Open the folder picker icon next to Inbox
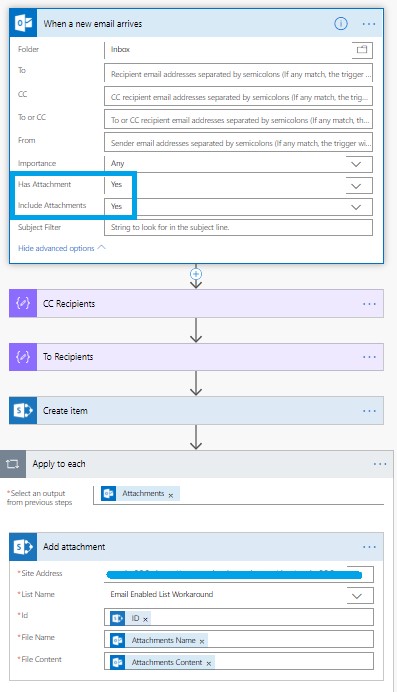The height and width of the screenshot is (692, 397). tap(362, 49)
